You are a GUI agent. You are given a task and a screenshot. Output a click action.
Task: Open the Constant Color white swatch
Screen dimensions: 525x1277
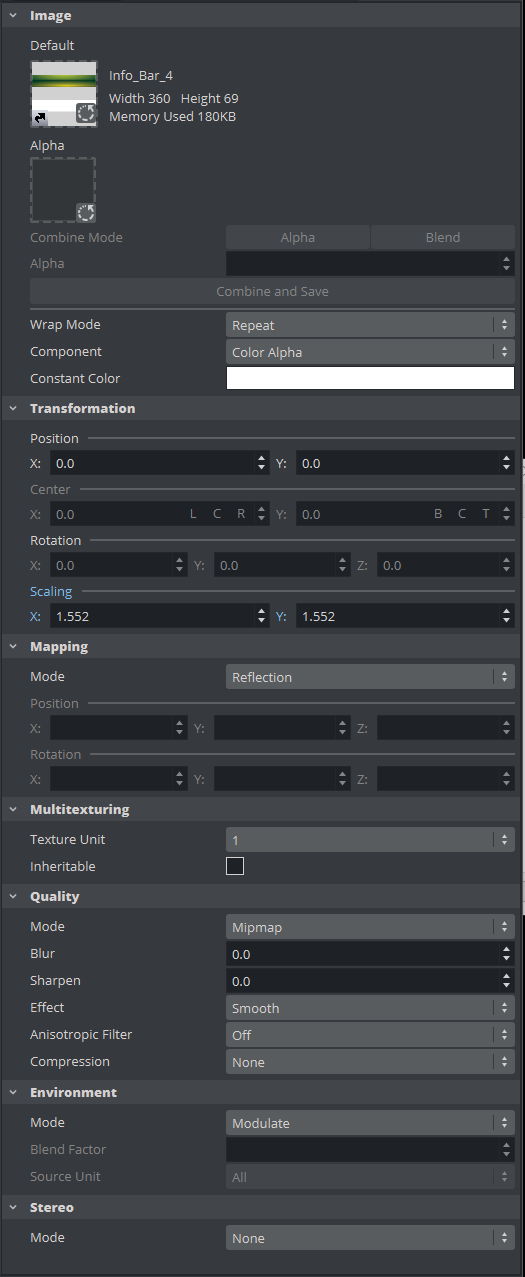[x=370, y=378]
